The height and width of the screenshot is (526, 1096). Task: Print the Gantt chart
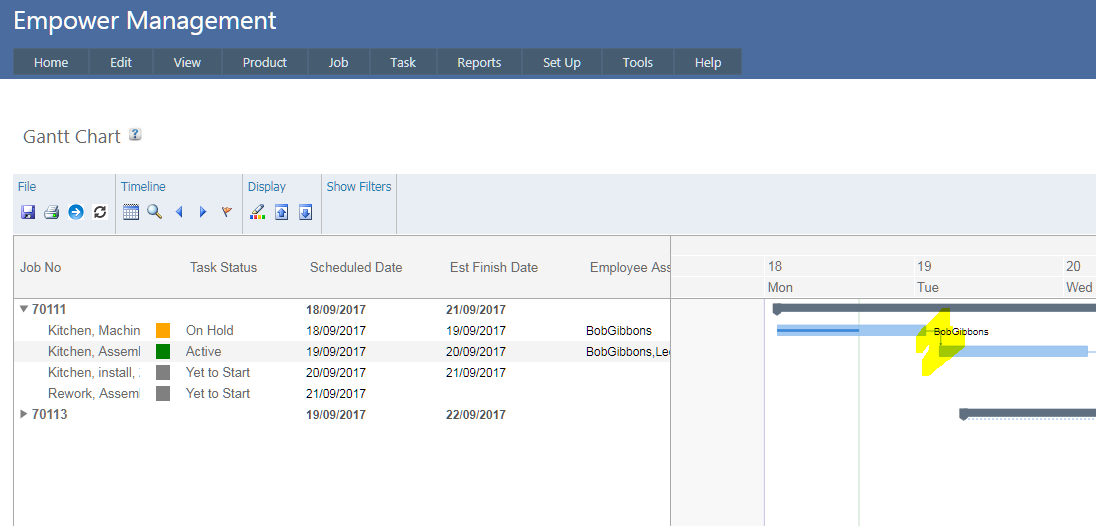[51, 212]
